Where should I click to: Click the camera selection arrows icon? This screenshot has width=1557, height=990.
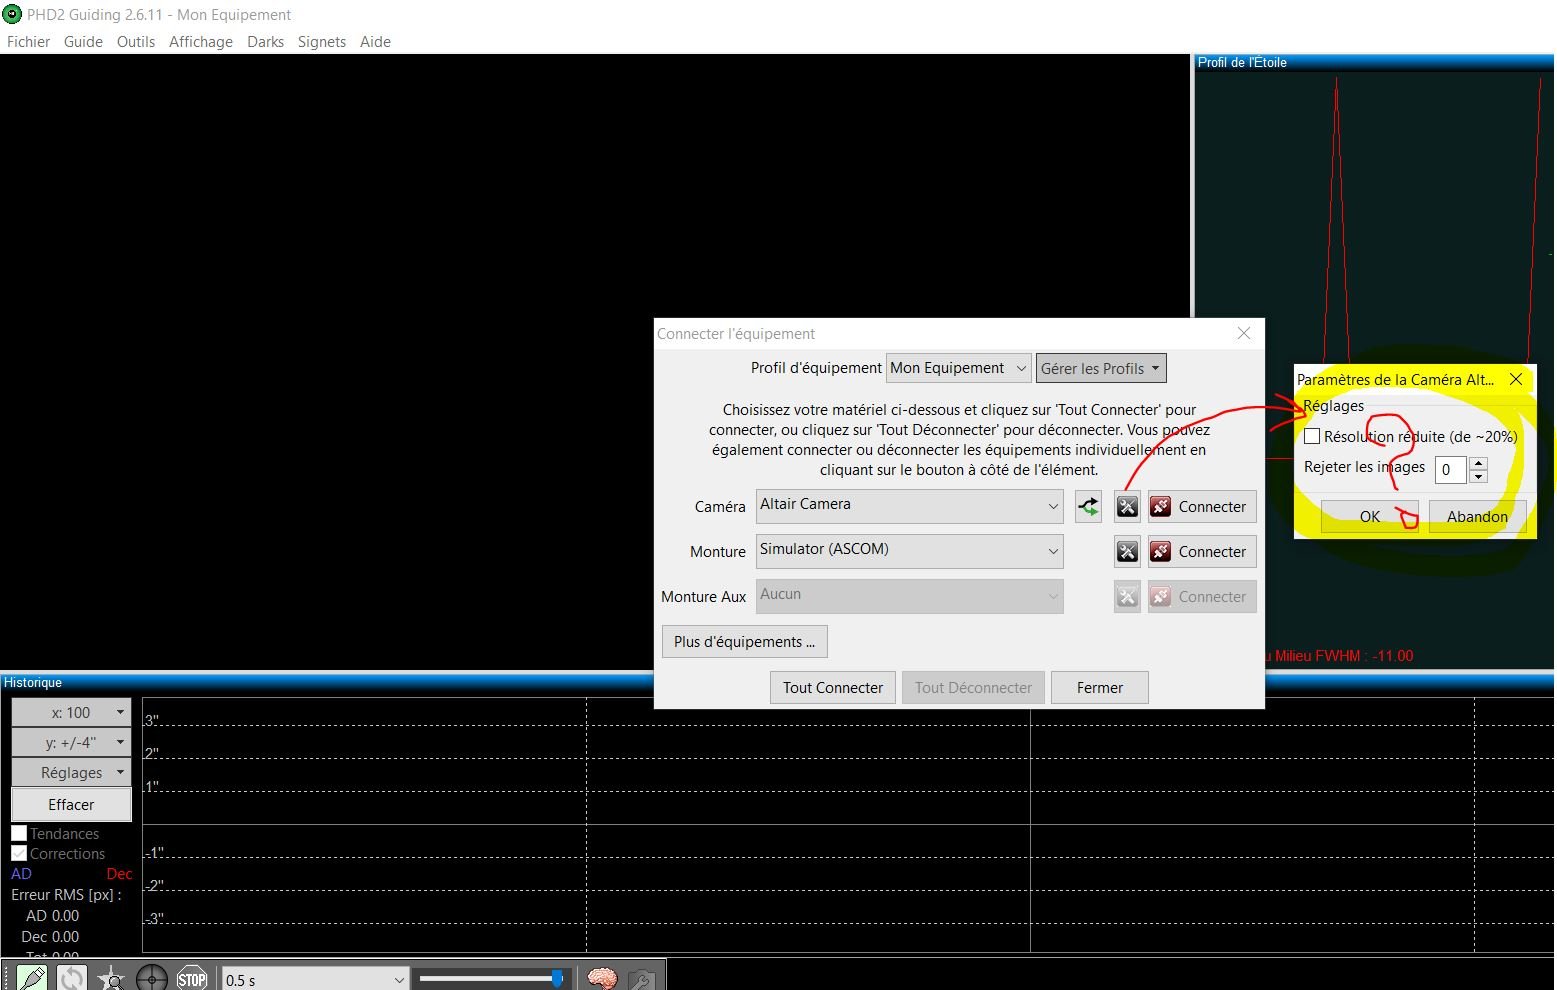[1088, 507]
